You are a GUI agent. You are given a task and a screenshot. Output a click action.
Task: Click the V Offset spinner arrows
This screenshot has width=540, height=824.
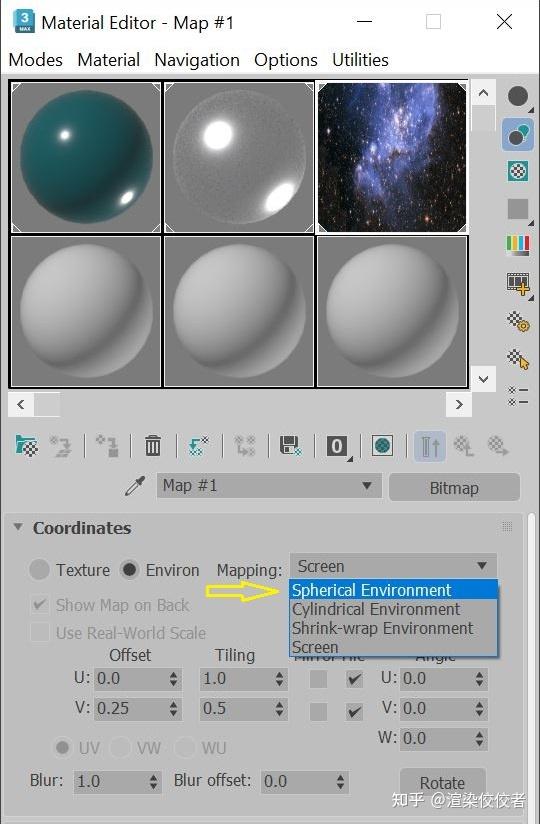coord(173,709)
